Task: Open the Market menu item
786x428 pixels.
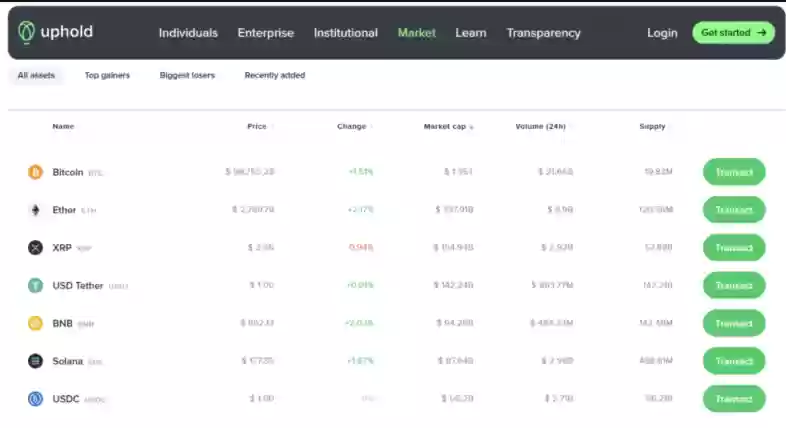Action: click(x=416, y=33)
